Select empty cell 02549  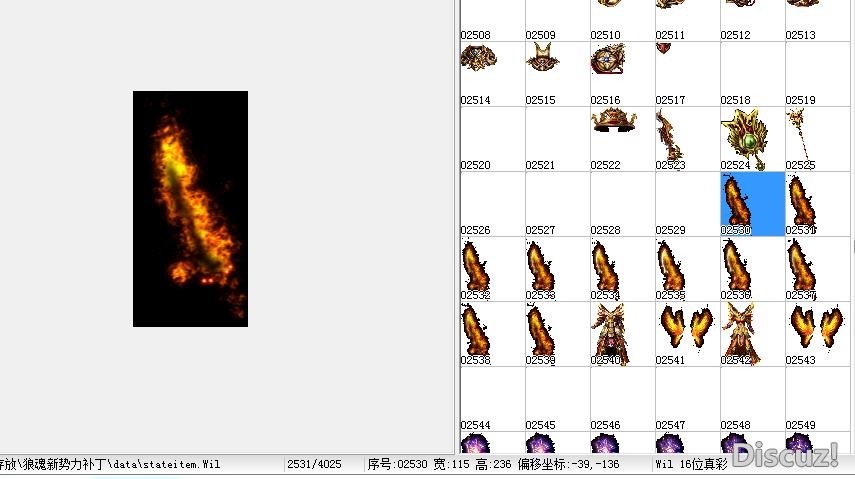point(817,399)
